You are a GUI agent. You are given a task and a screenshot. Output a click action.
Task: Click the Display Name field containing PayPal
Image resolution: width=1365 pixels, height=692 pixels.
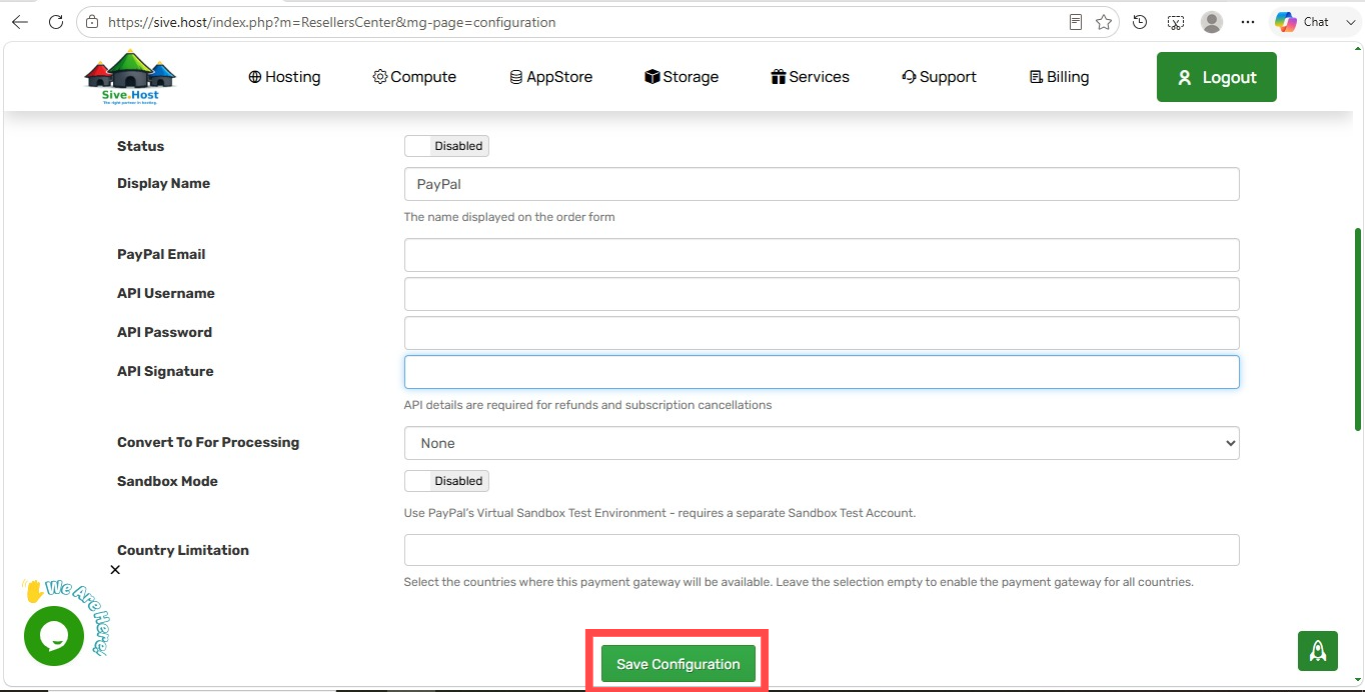pyautogui.click(x=821, y=184)
